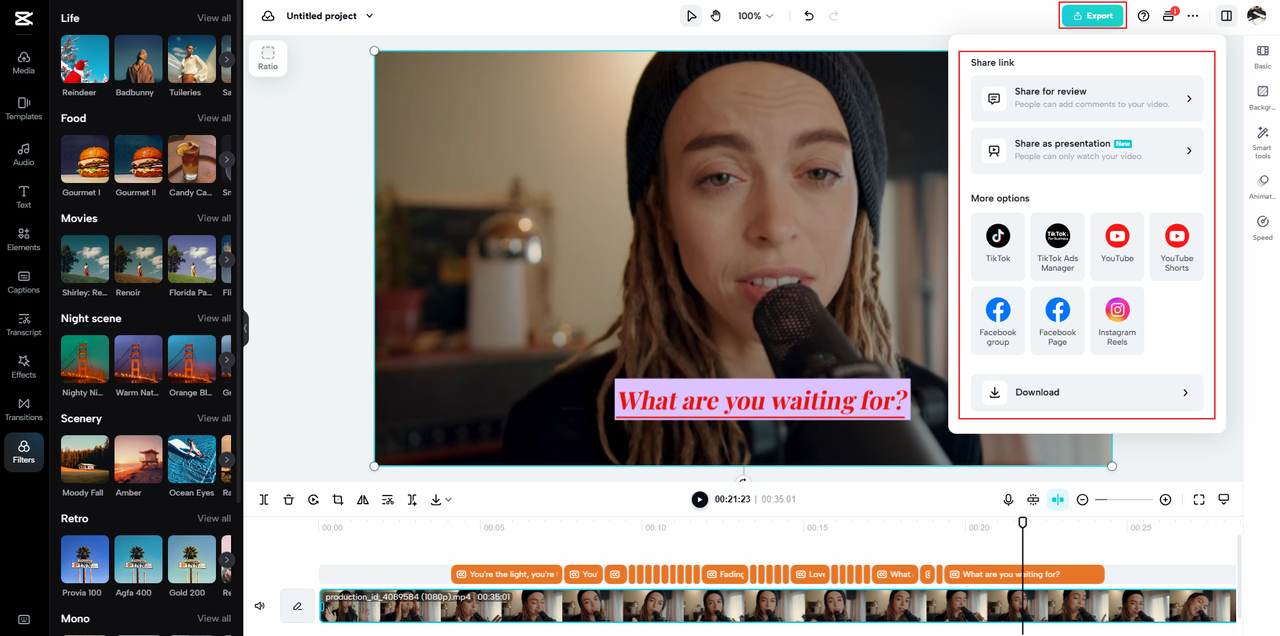Select the YouTube Shorts icon
This screenshot has height=636, width=1280.
click(x=1176, y=245)
